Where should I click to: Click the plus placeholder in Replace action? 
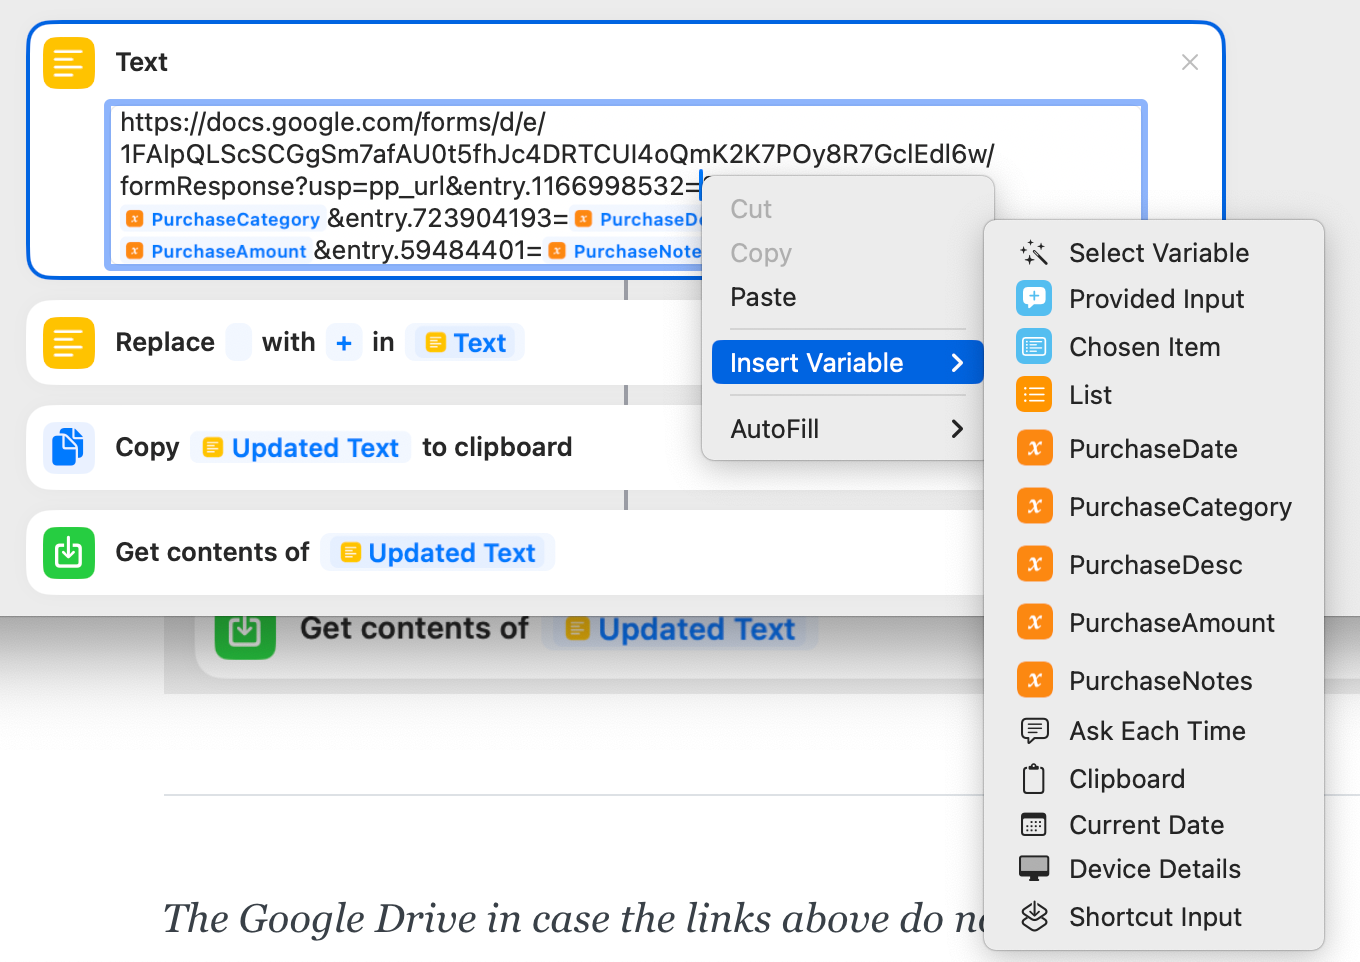[344, 343]
